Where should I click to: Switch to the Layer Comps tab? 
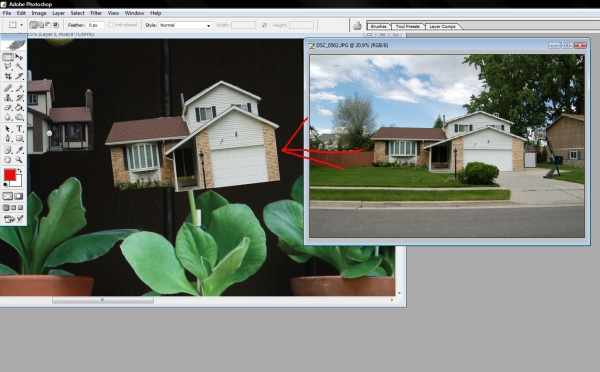pyautogui.click(x=442, y=26)
